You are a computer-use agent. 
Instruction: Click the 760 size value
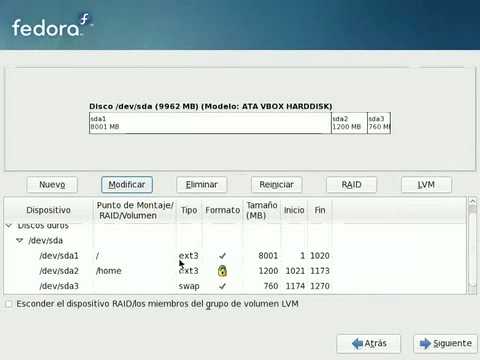coord(271,286)
